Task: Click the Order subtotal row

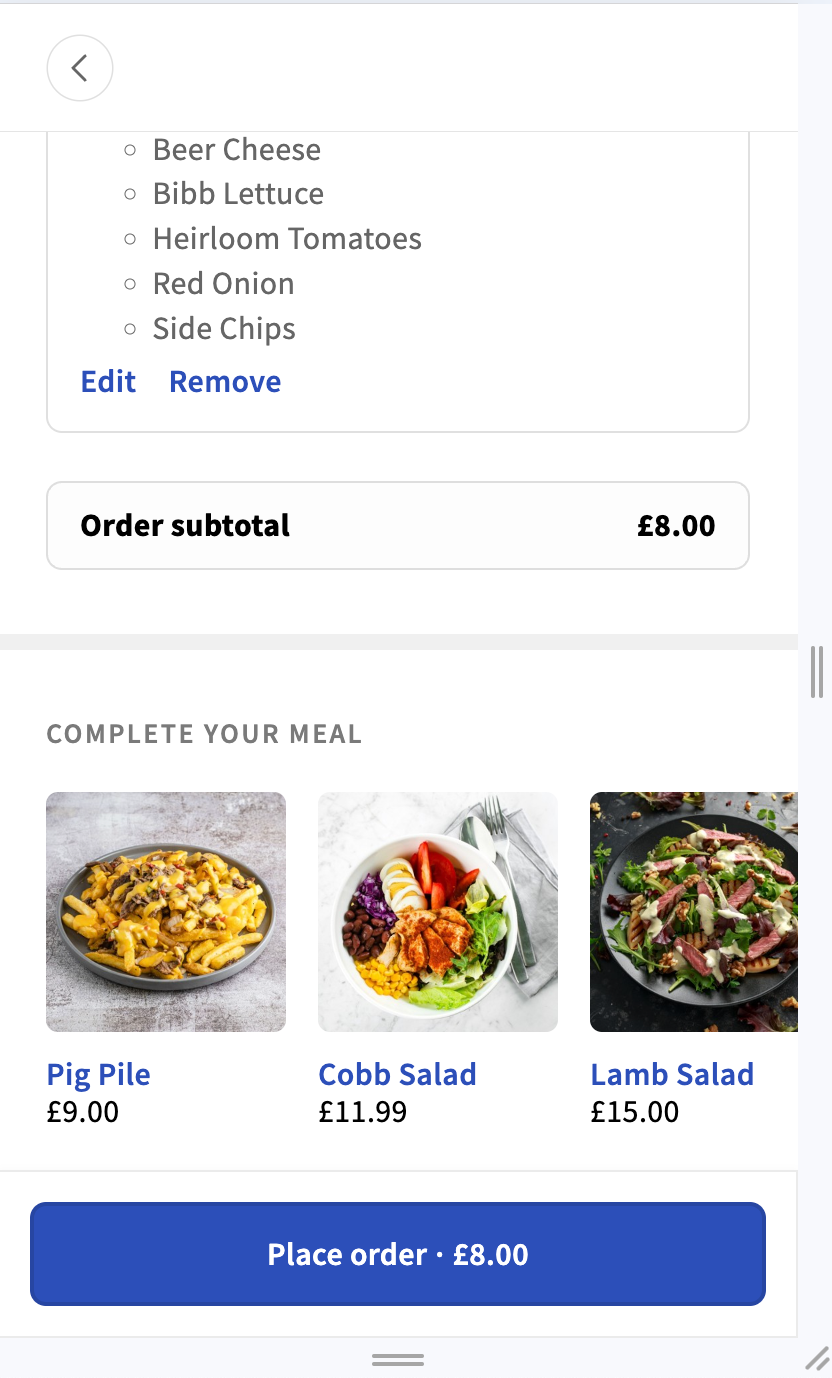Action: coord(398,526)
